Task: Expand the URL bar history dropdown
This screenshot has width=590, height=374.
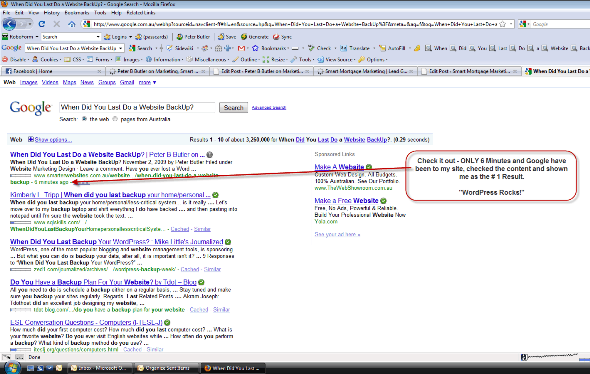Action: [x=511, y=24]
